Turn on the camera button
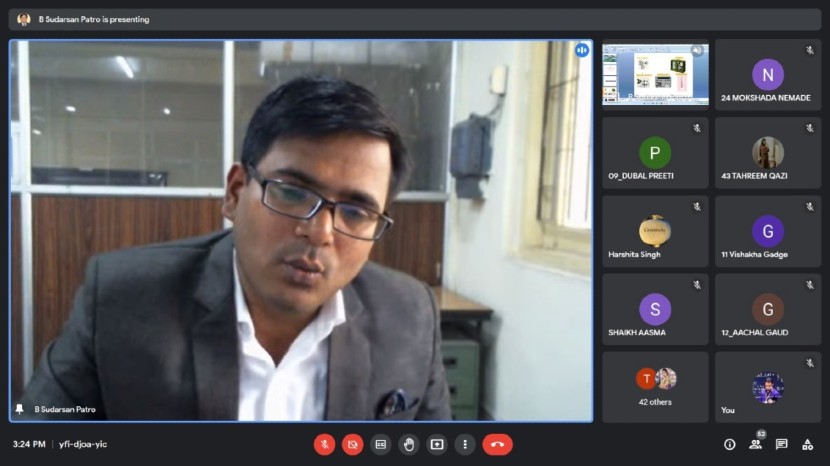The width and height of the screenshot is (830, 466). point(352,444)
